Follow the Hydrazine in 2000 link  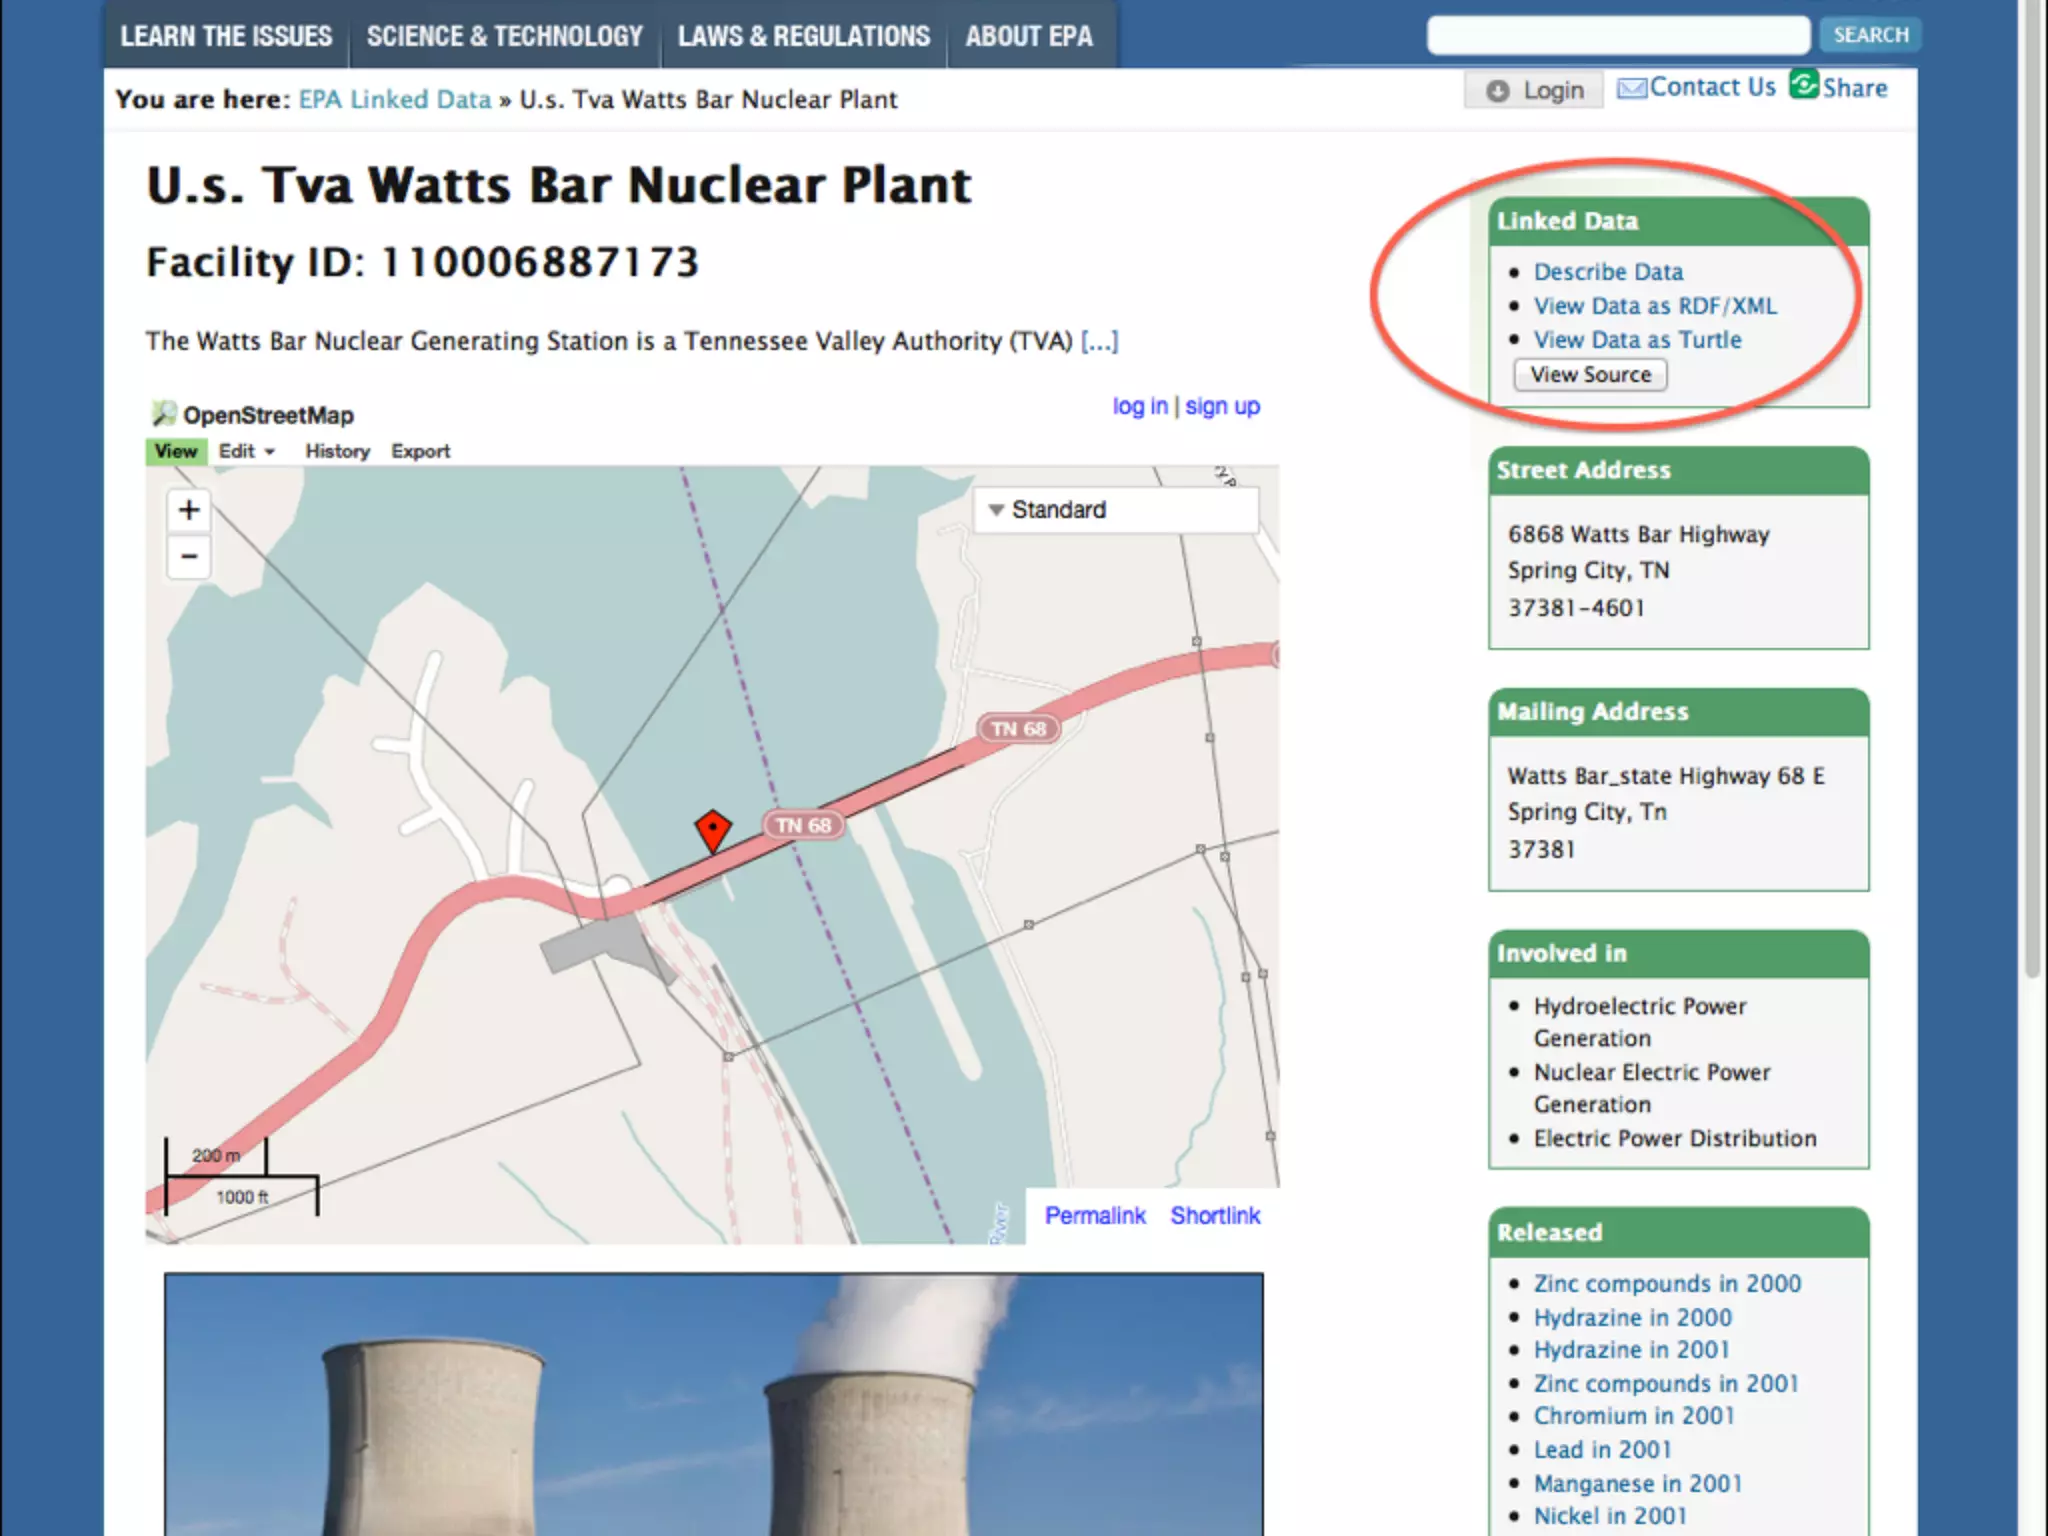(1632, 1317)
